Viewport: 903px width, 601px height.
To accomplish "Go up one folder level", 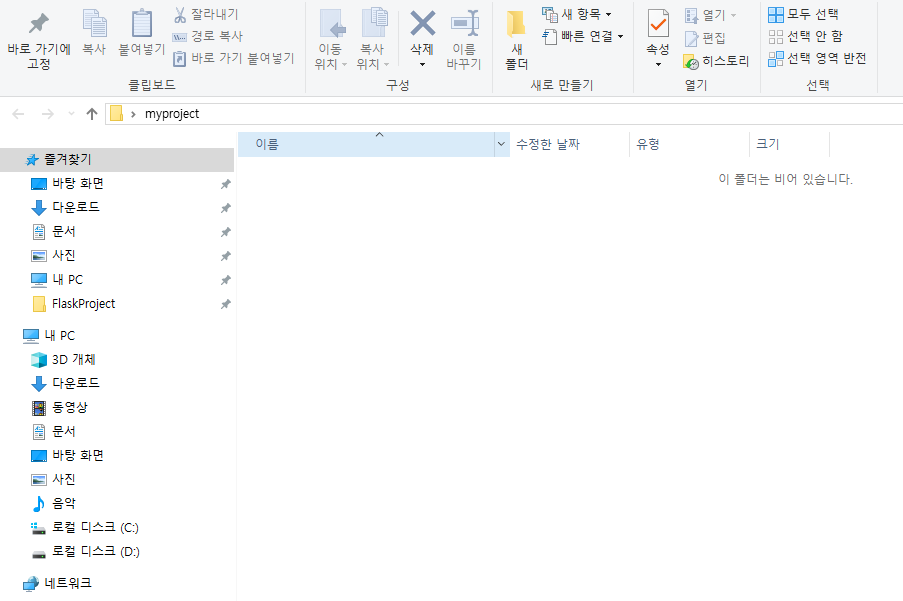I will 92,114.
